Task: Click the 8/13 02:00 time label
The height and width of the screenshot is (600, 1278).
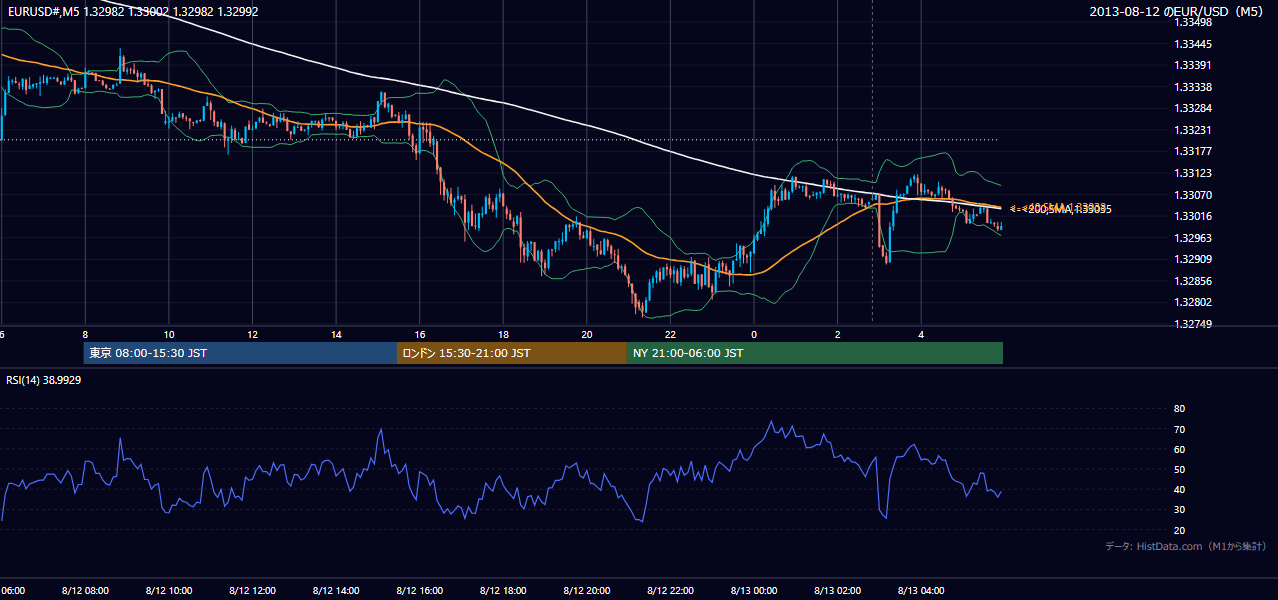Action: [x=838, y=590]
